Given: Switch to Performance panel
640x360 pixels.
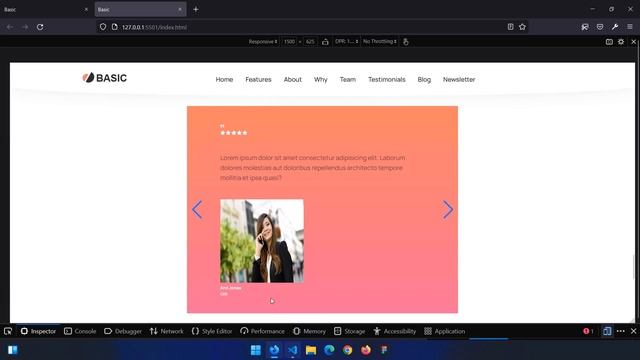Looking at the screenshot, I should click(x=262, y=331).
